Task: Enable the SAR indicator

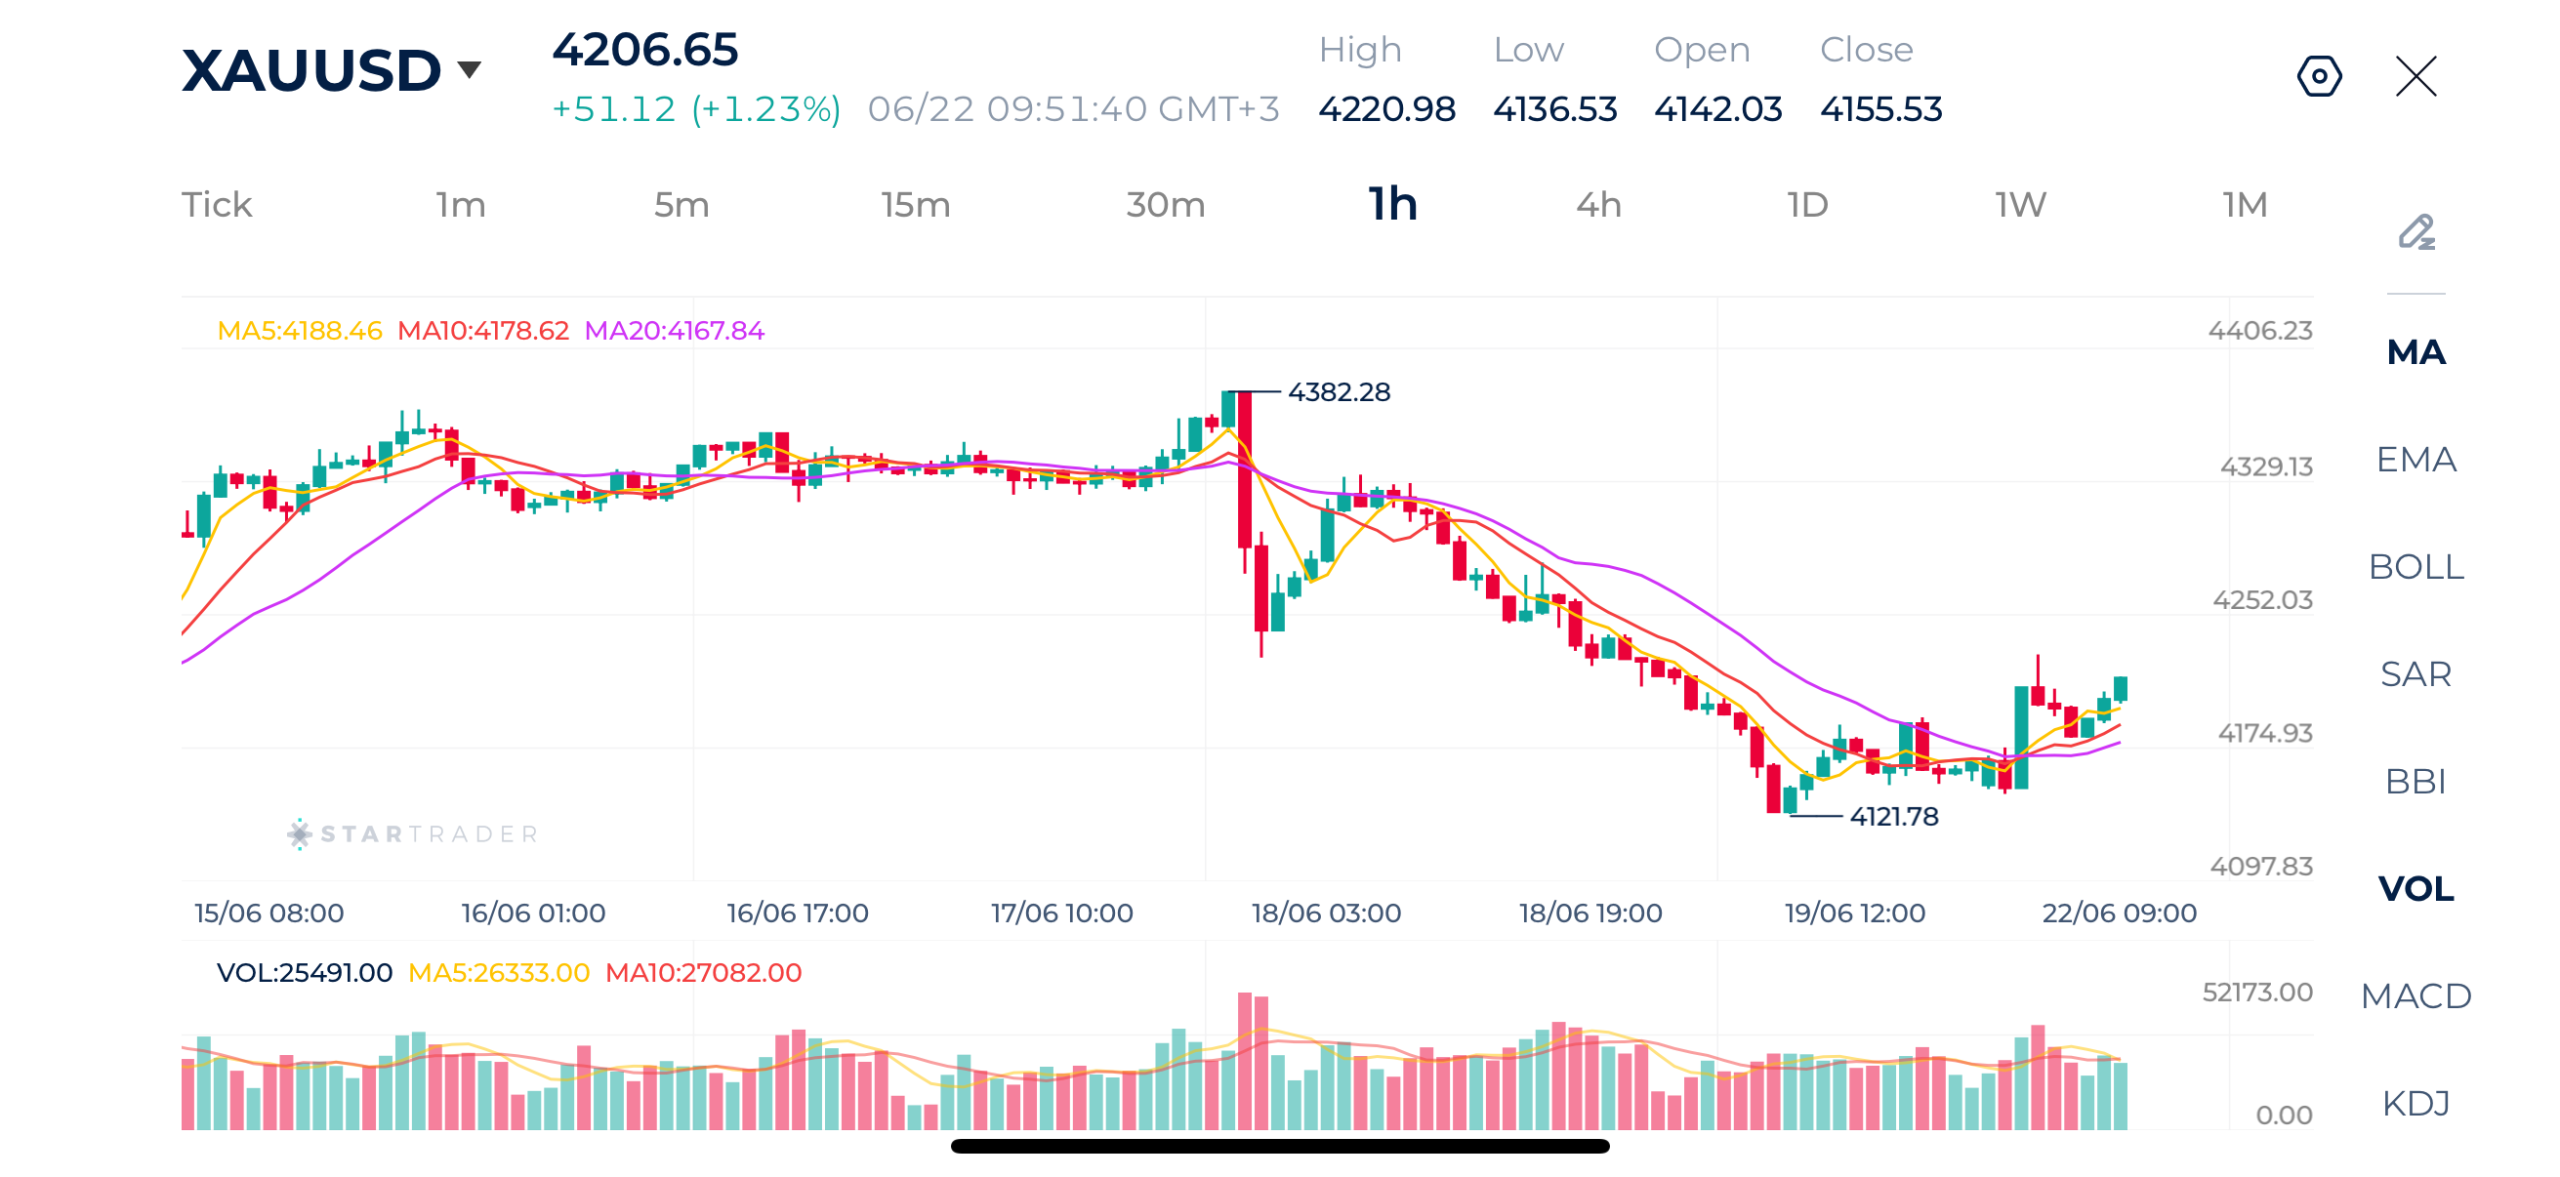Action: pyautogui.click(x=2414, y=672)
